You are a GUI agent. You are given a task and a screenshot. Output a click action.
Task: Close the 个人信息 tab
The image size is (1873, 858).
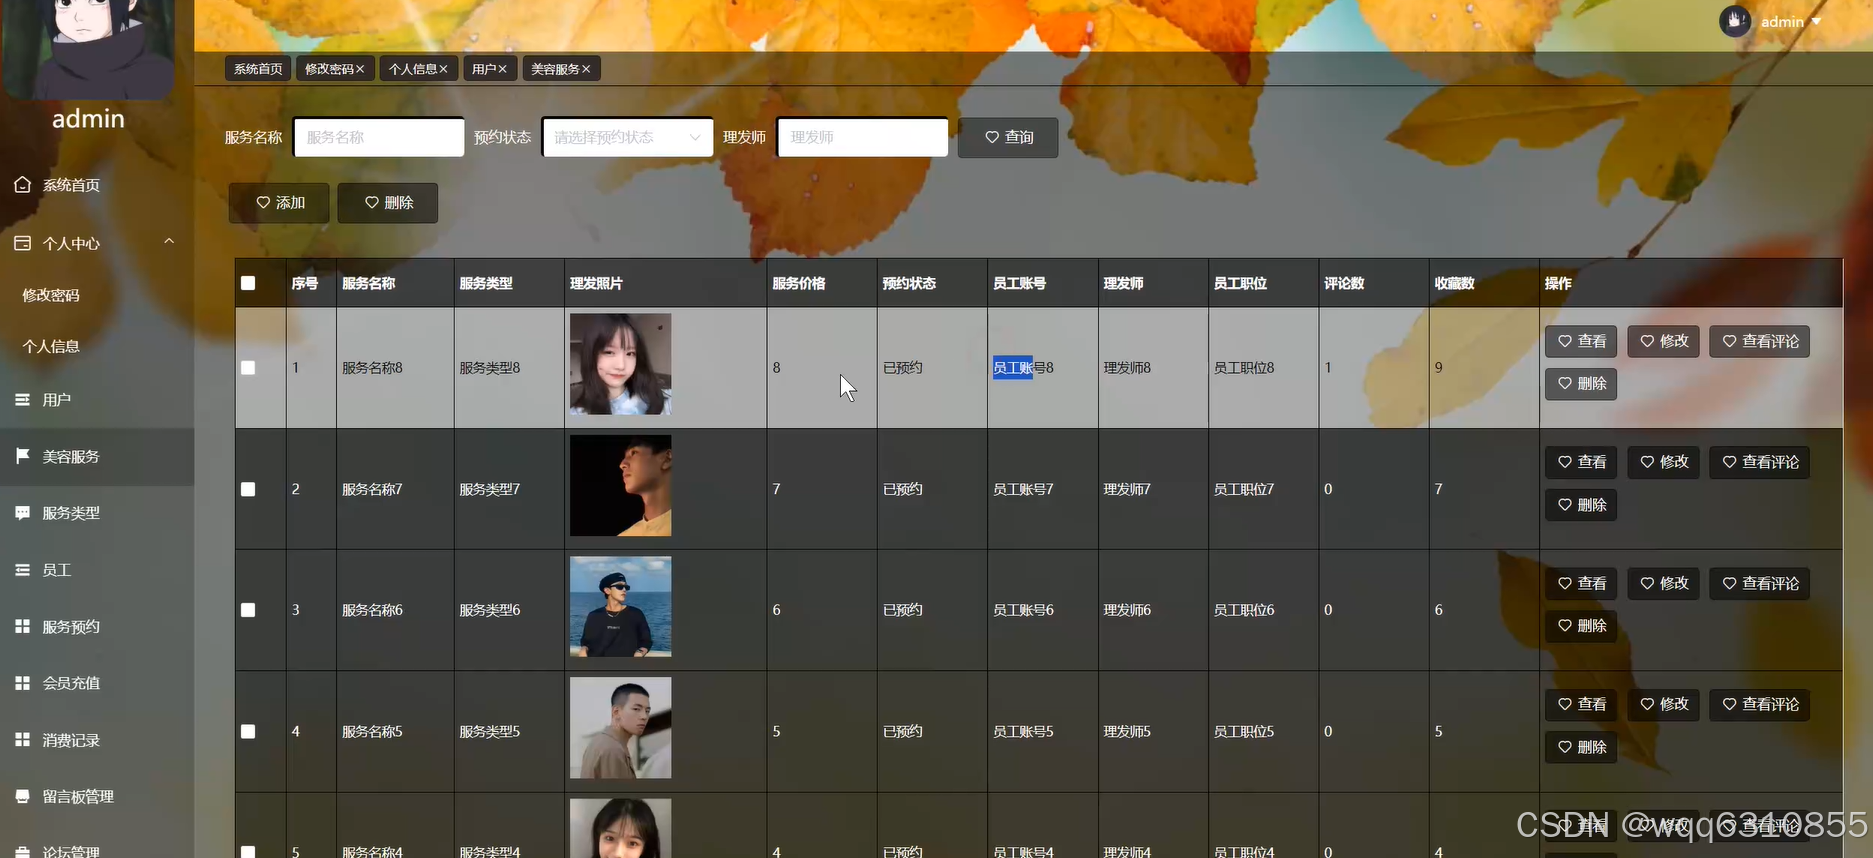coord(443,69)
